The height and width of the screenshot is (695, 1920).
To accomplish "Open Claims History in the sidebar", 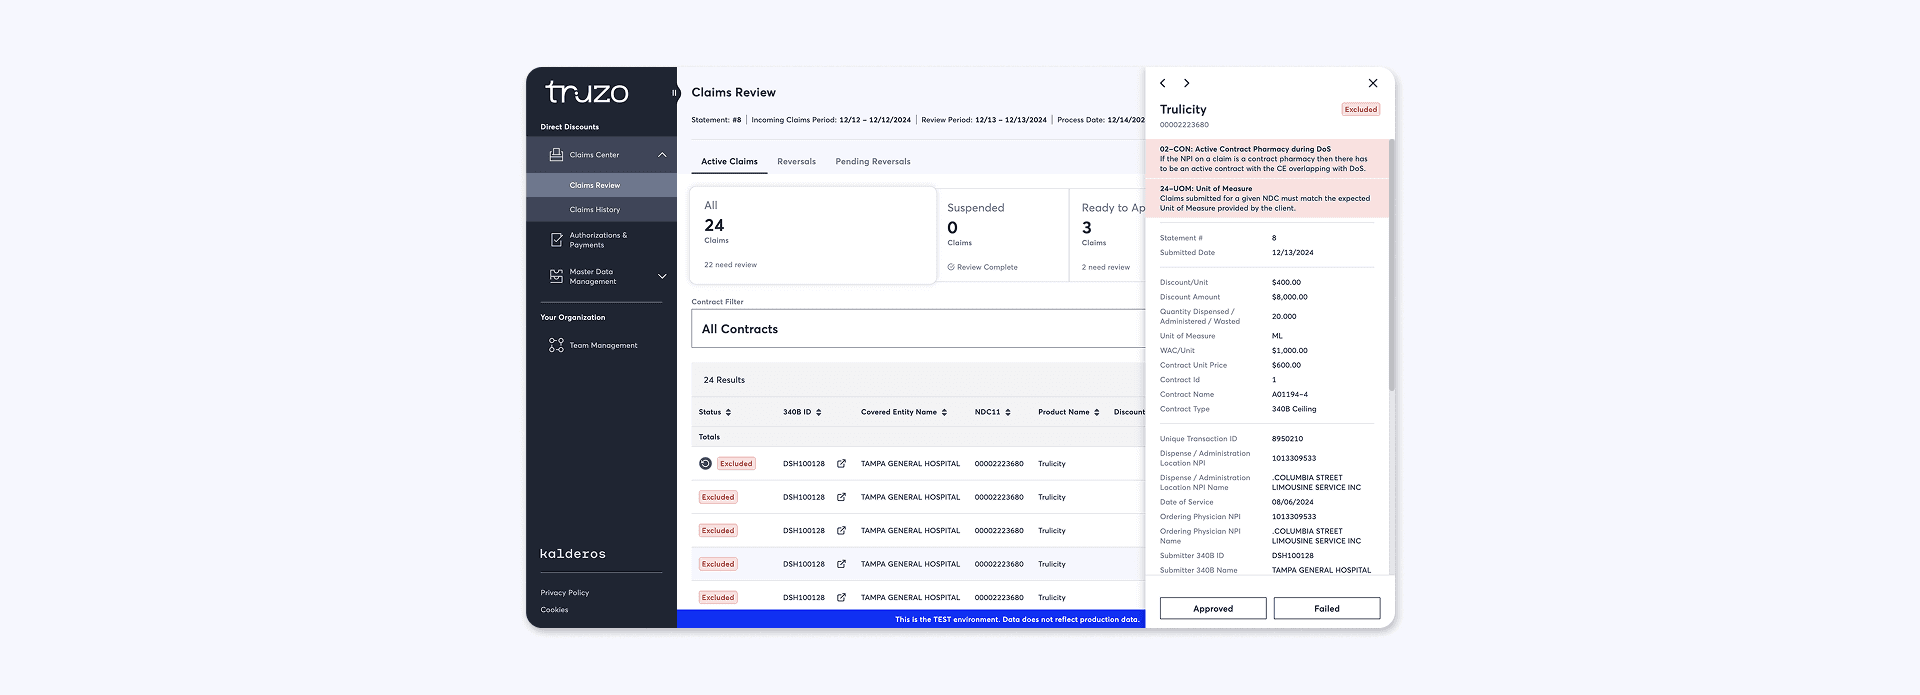I will [x=601, y=209].
